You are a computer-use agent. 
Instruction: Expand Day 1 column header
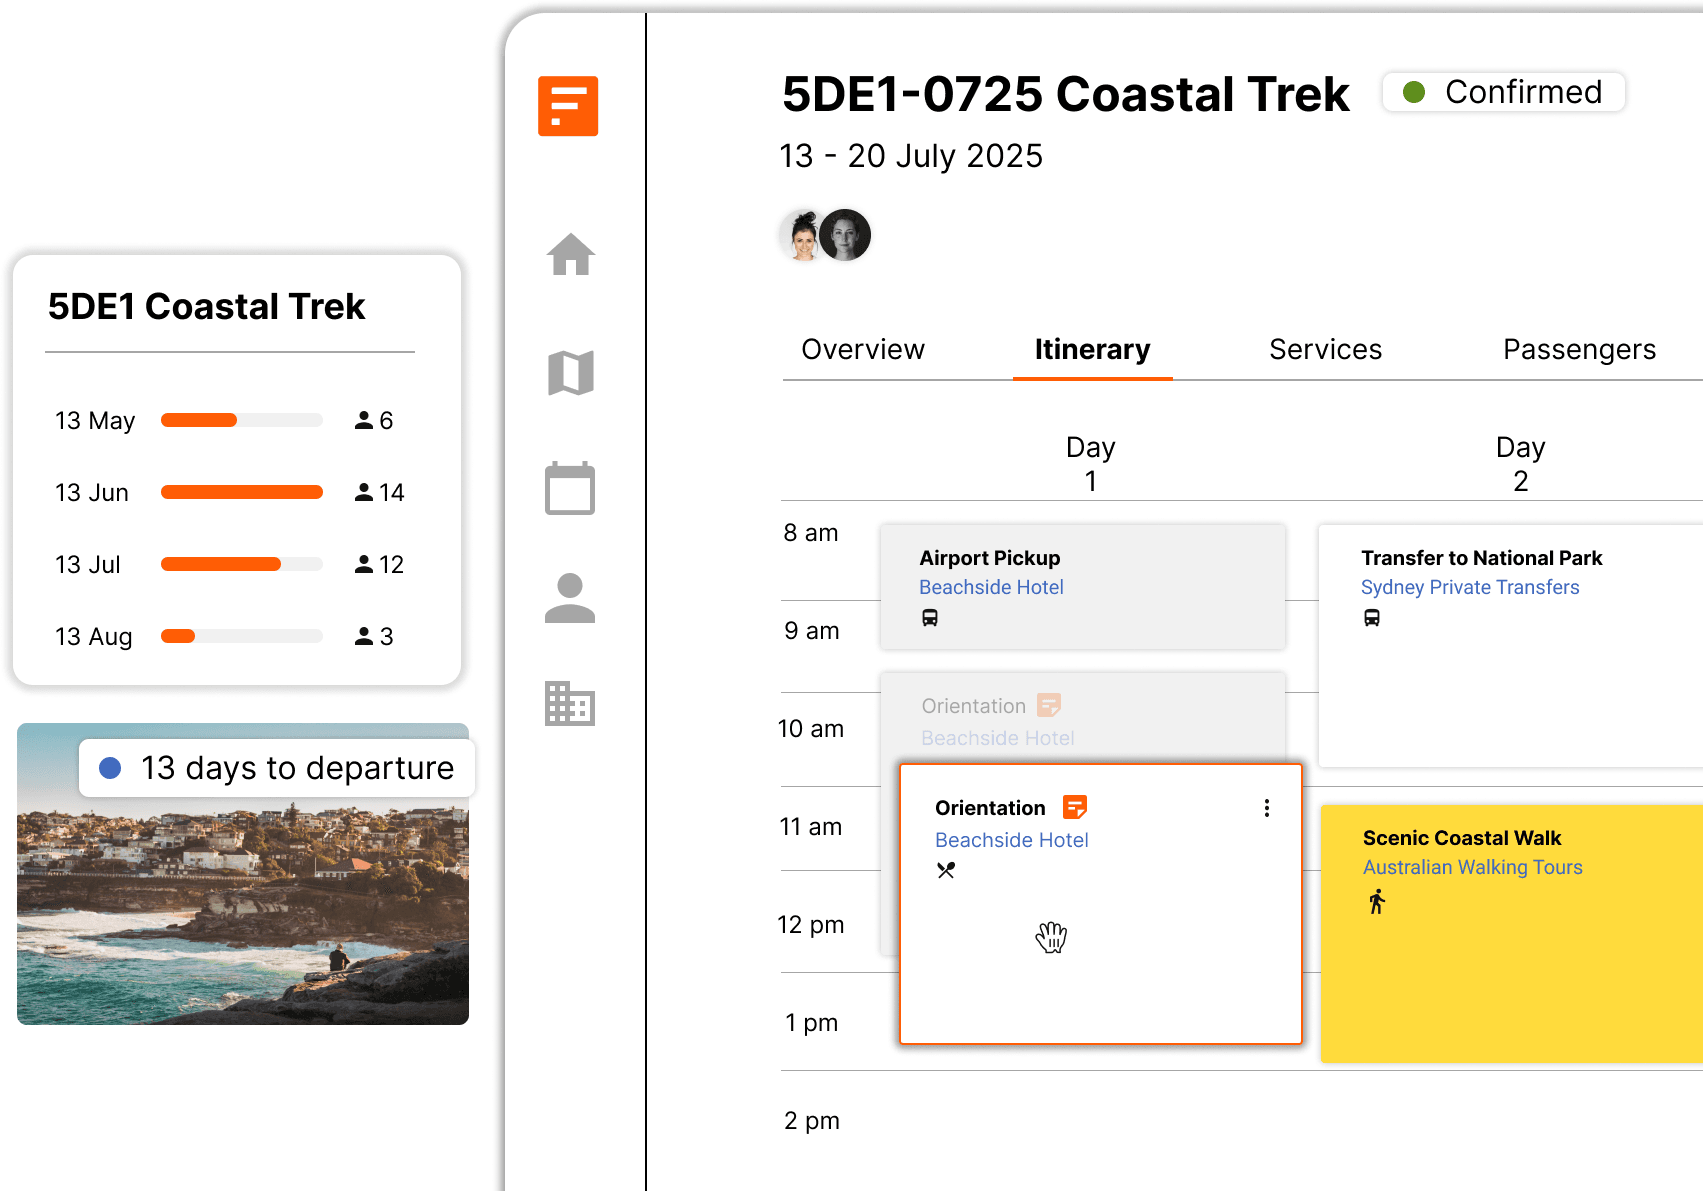click(x=1090, y=463)
